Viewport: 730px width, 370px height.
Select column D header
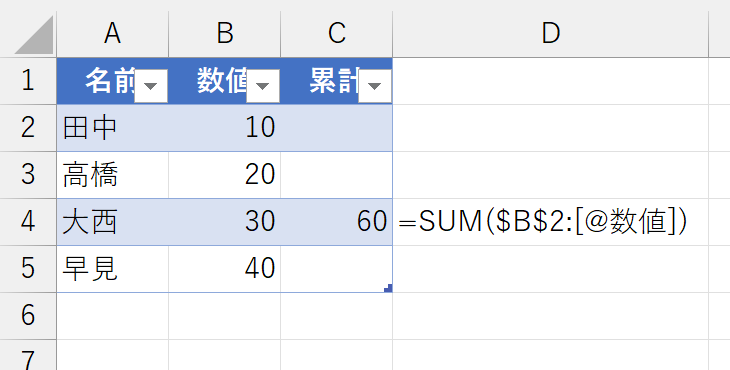[551, 34]
